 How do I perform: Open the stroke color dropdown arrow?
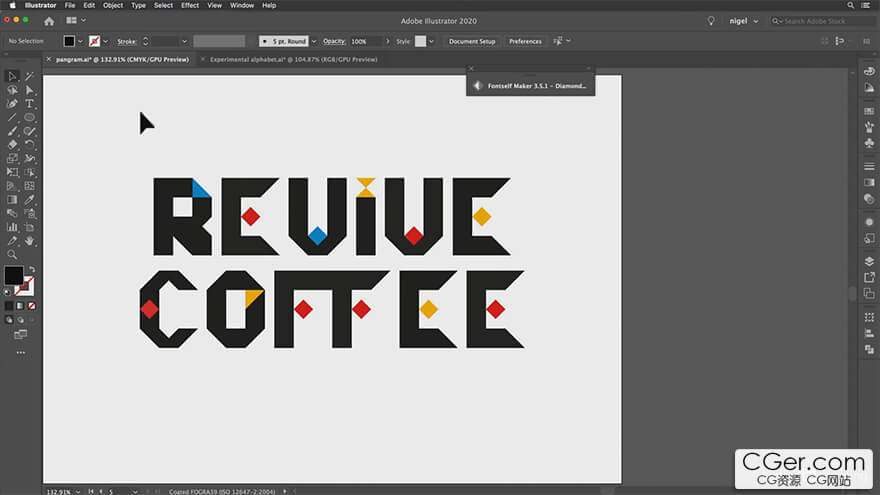click(x=106, y=42)
